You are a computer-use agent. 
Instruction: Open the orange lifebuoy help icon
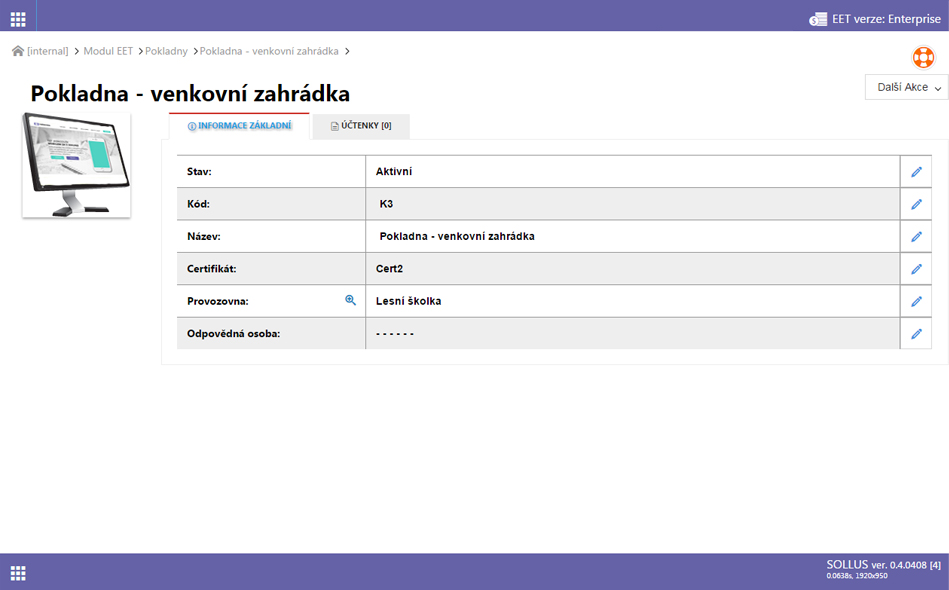pyautogui.click(x=923, y=57)
